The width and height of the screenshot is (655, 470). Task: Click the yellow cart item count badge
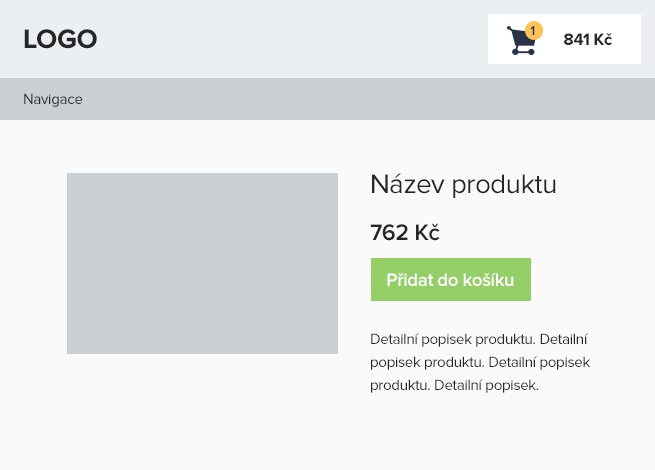(533, 30)
